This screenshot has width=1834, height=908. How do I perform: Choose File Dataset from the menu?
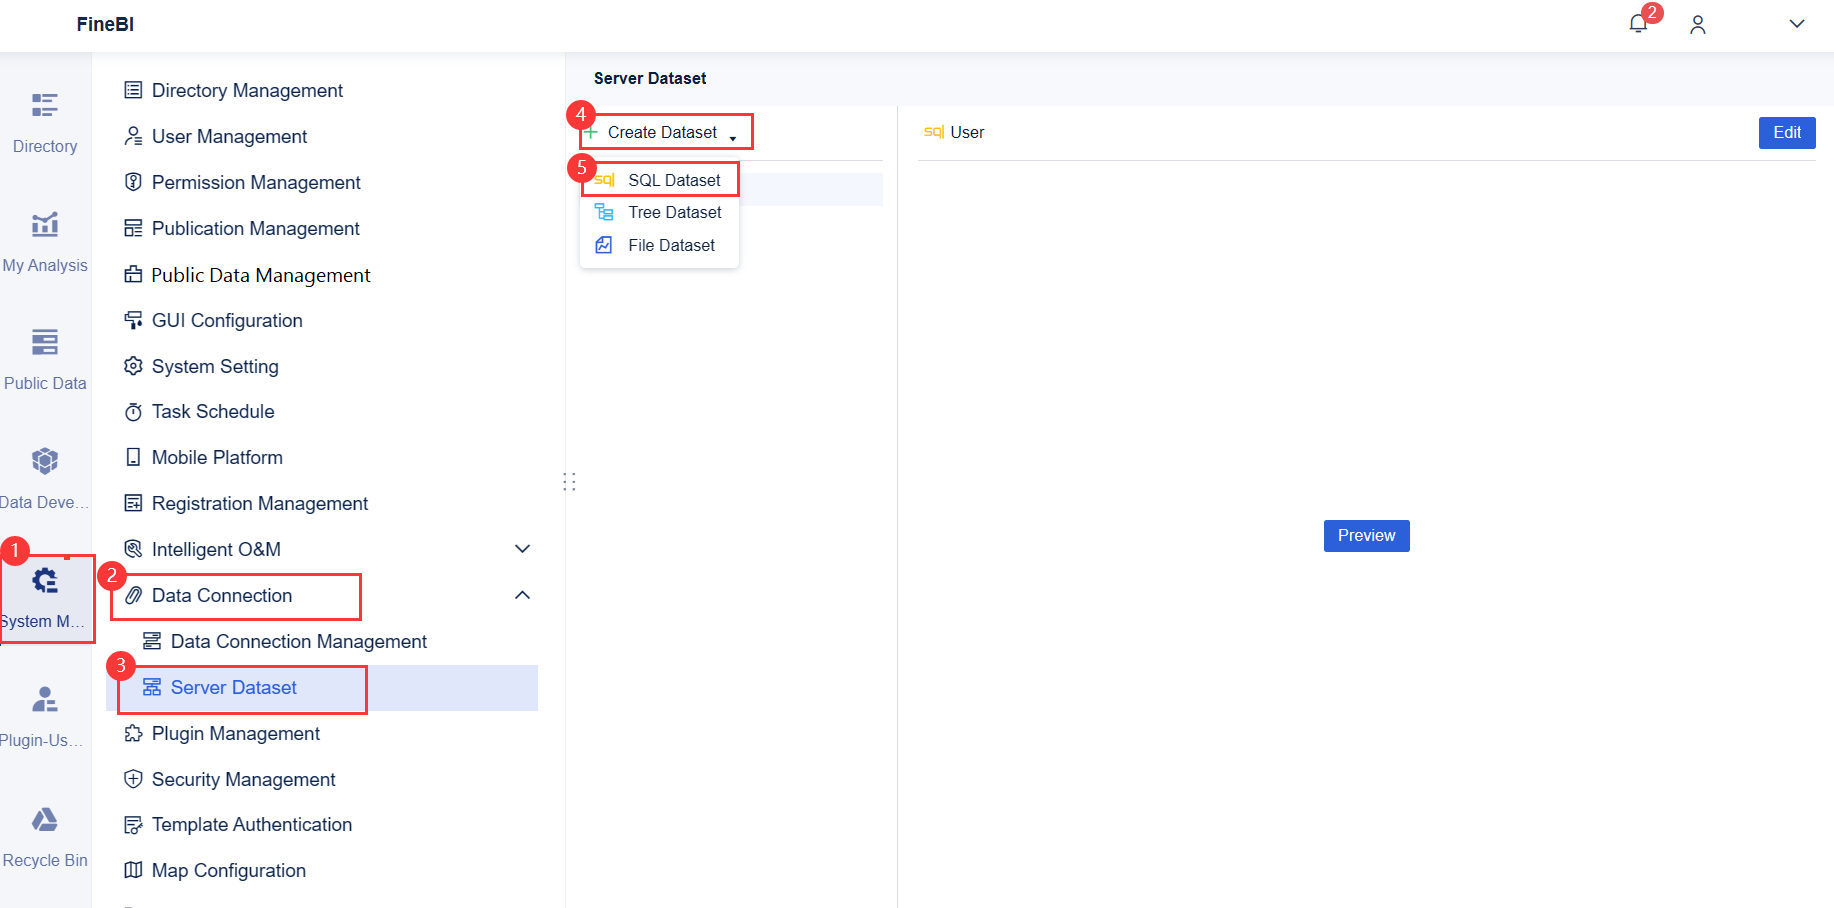pyautogui.click(x=671, y=245)
